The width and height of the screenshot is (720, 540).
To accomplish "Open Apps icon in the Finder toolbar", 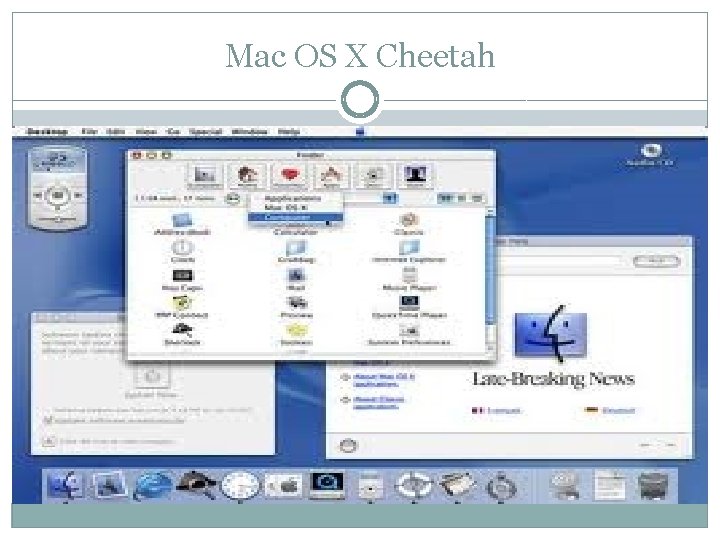I will click(x=331, y=175).
